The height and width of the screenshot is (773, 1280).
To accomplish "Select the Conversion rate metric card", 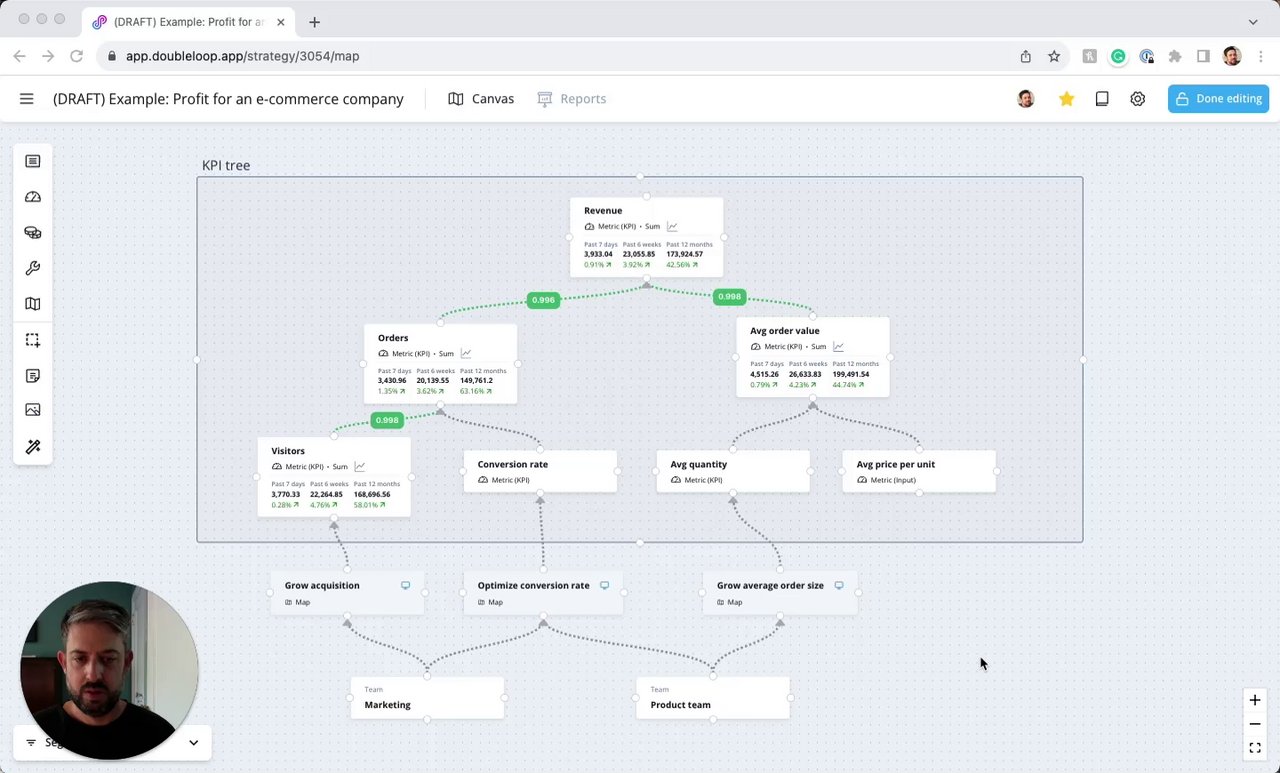I will tap(540, 471).
